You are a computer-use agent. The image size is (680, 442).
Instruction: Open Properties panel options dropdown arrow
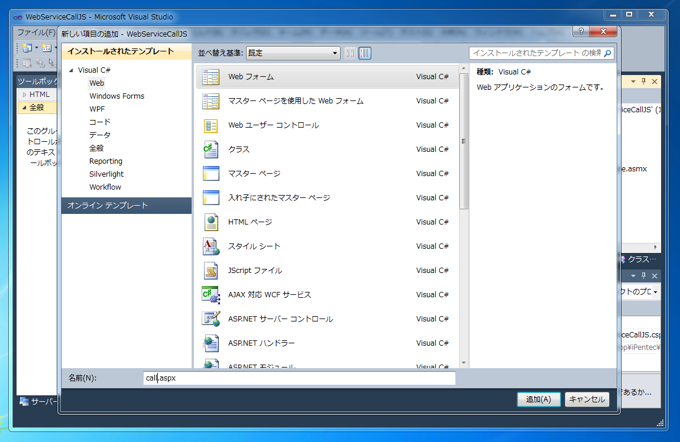pos(633,275)
